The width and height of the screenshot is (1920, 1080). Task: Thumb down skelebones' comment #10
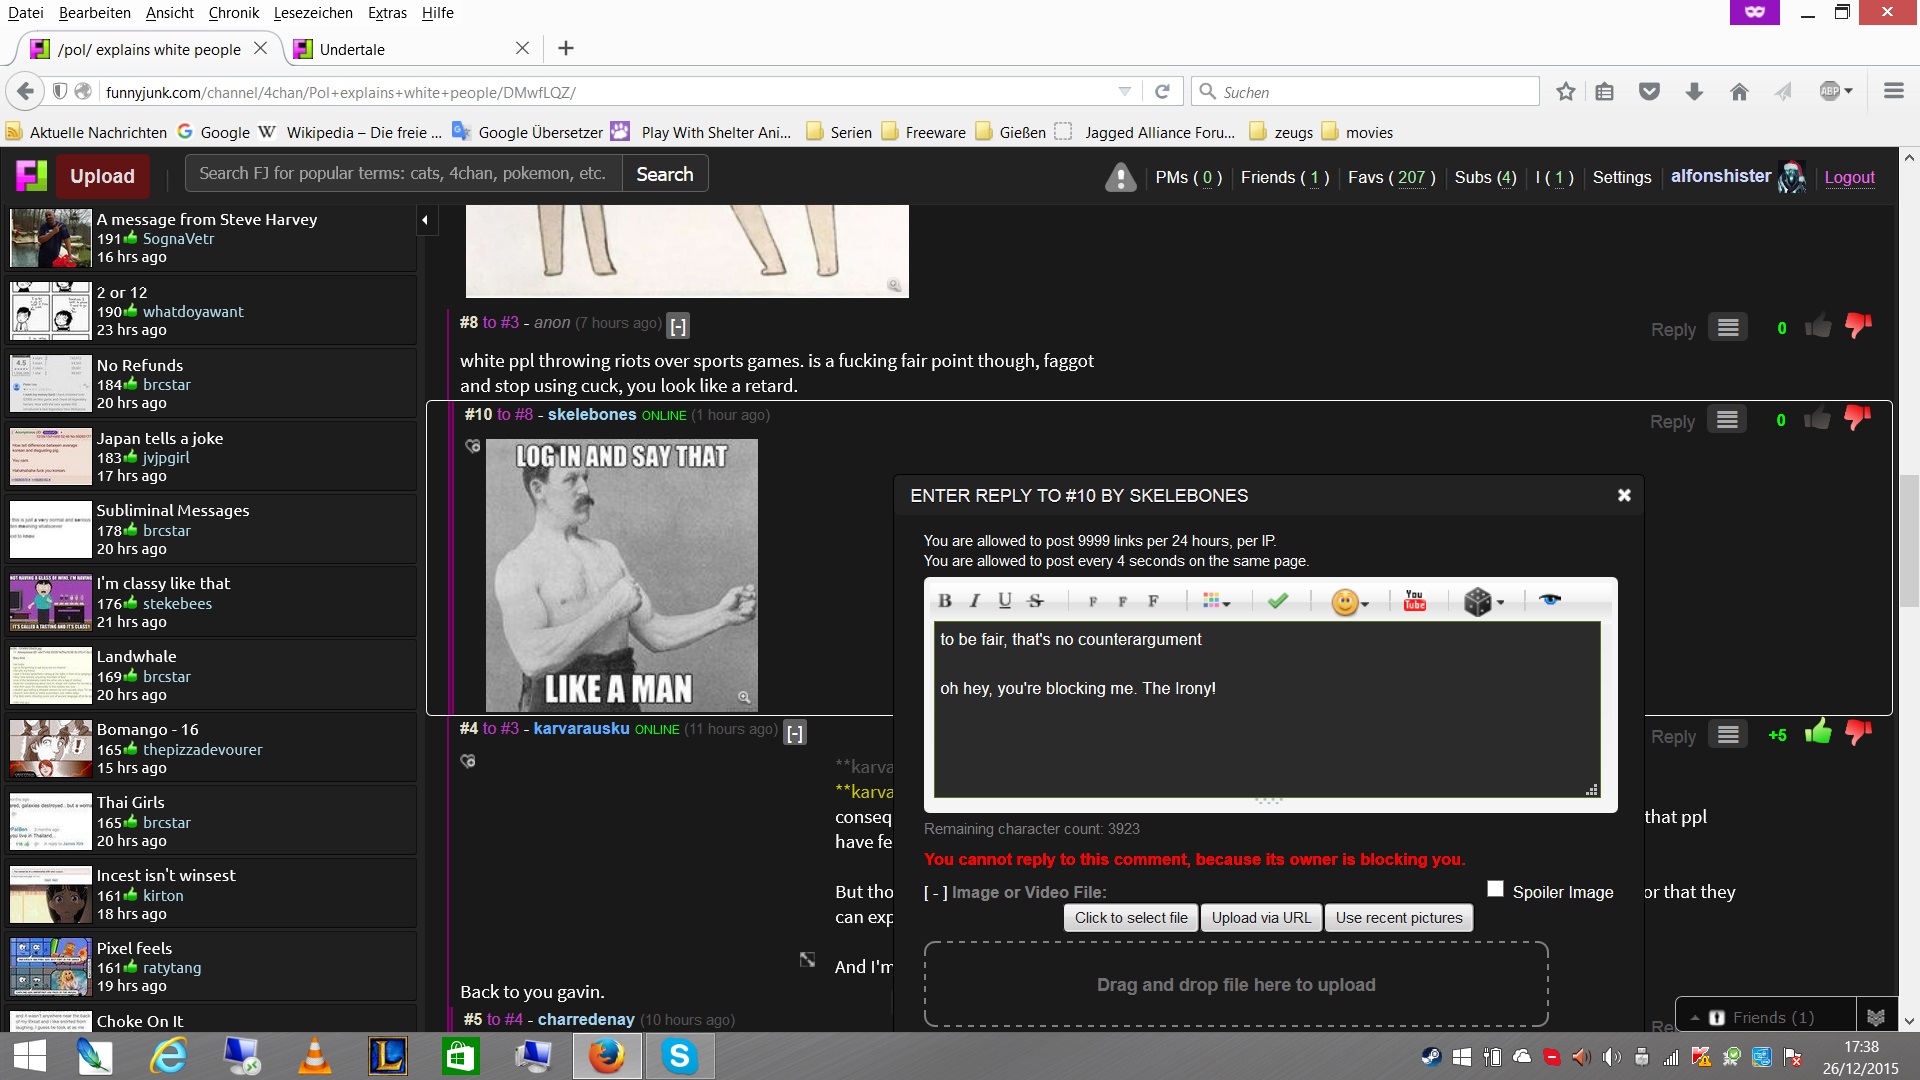[x=1857, y=418]
